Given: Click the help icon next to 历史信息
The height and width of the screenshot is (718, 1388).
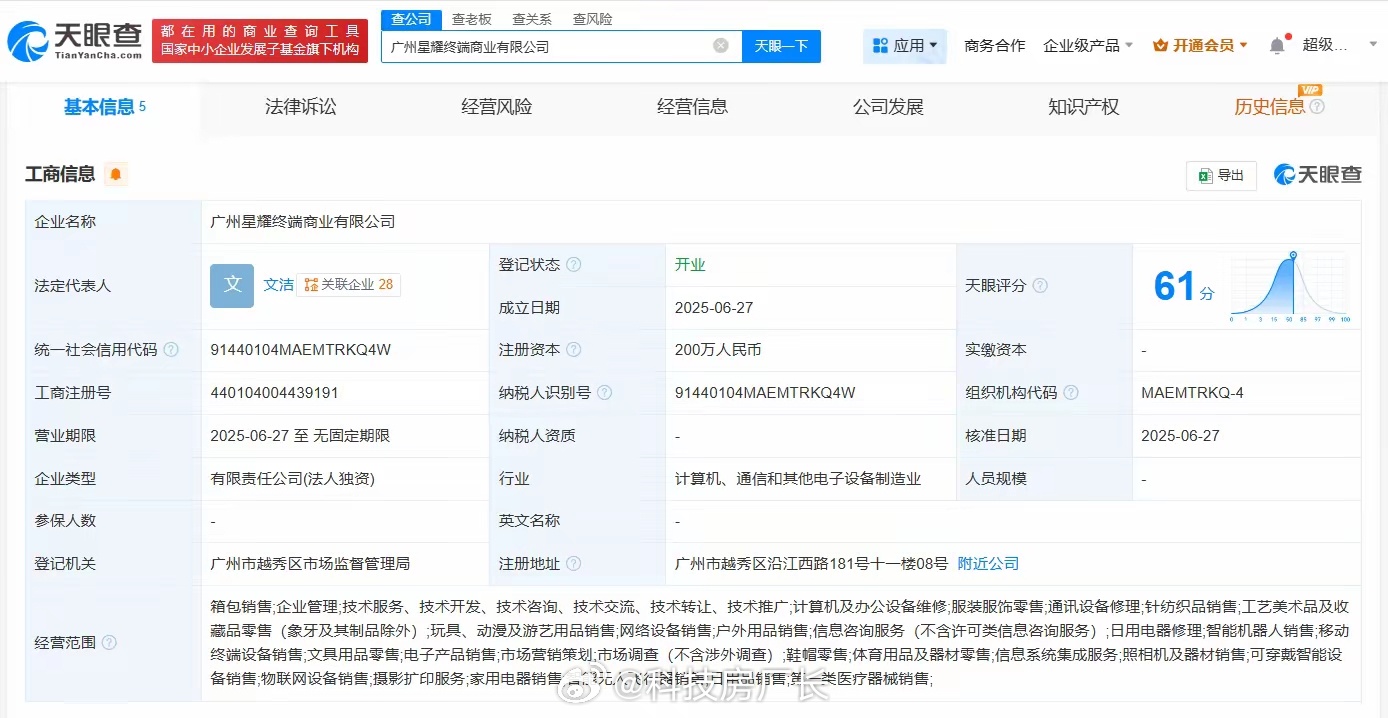Looking at the screenshot, I should (1317, 107).
